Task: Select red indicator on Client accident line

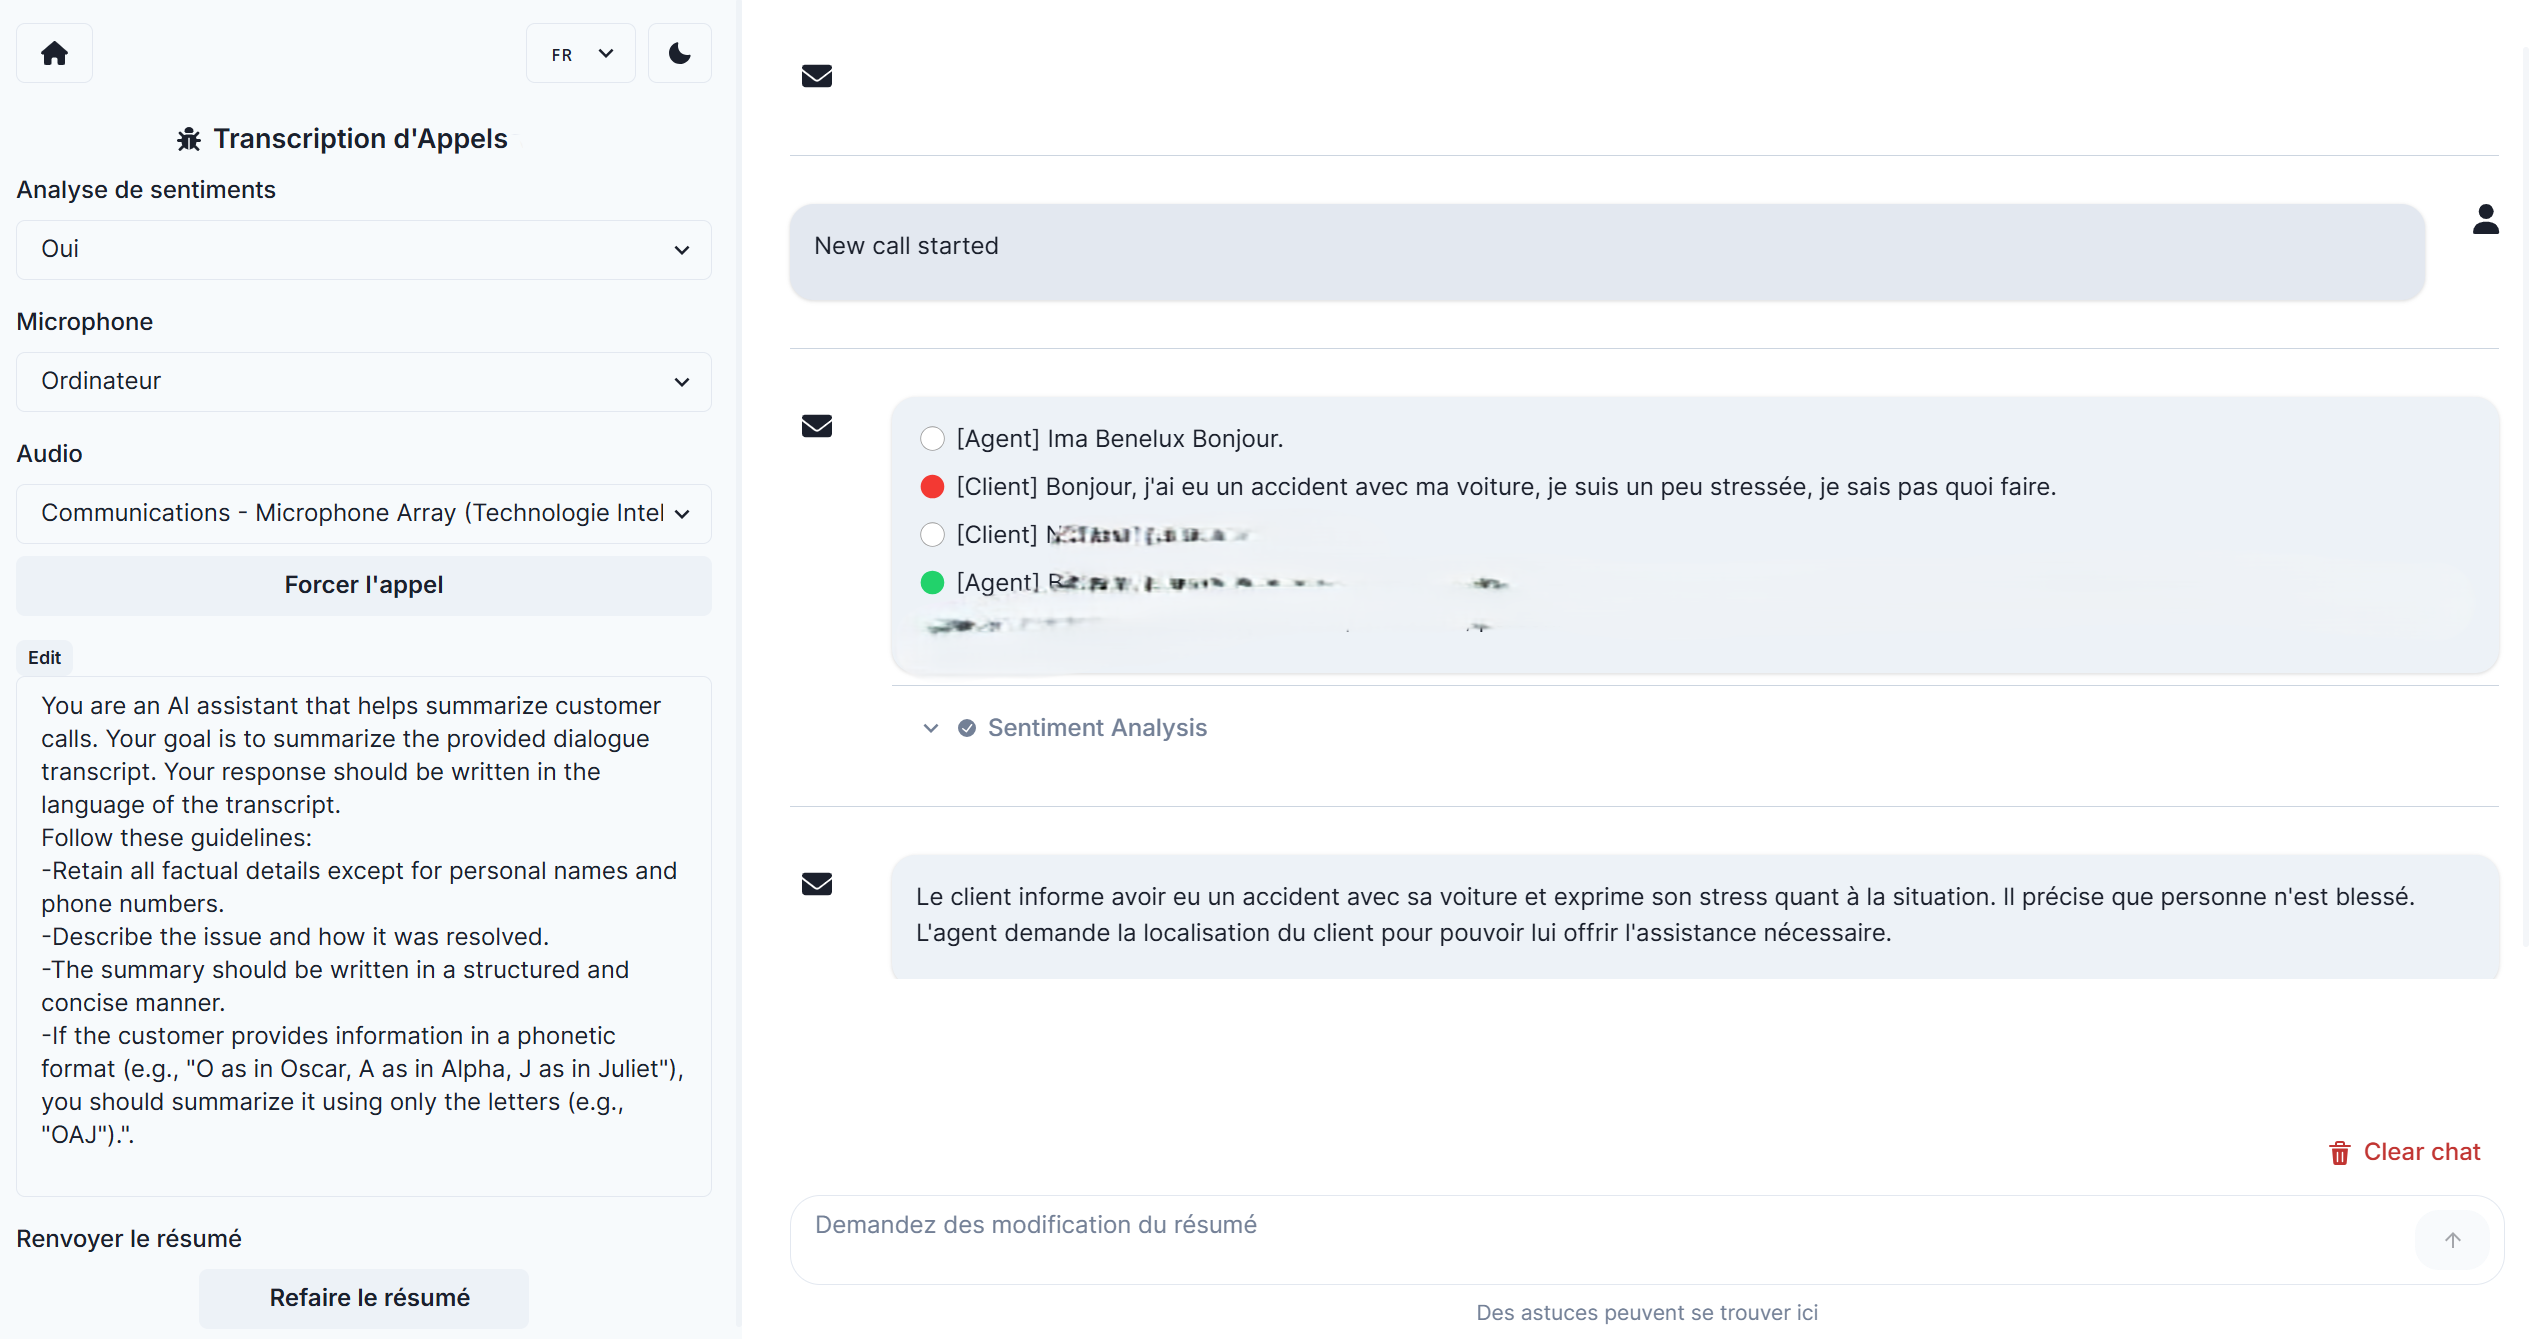Action: point(932,487)
